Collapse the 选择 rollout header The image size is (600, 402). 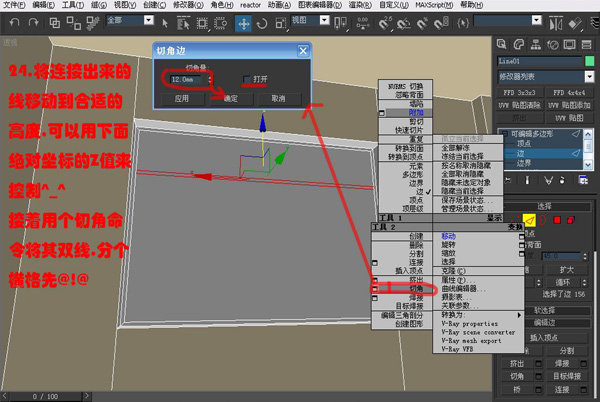[544, 207]
